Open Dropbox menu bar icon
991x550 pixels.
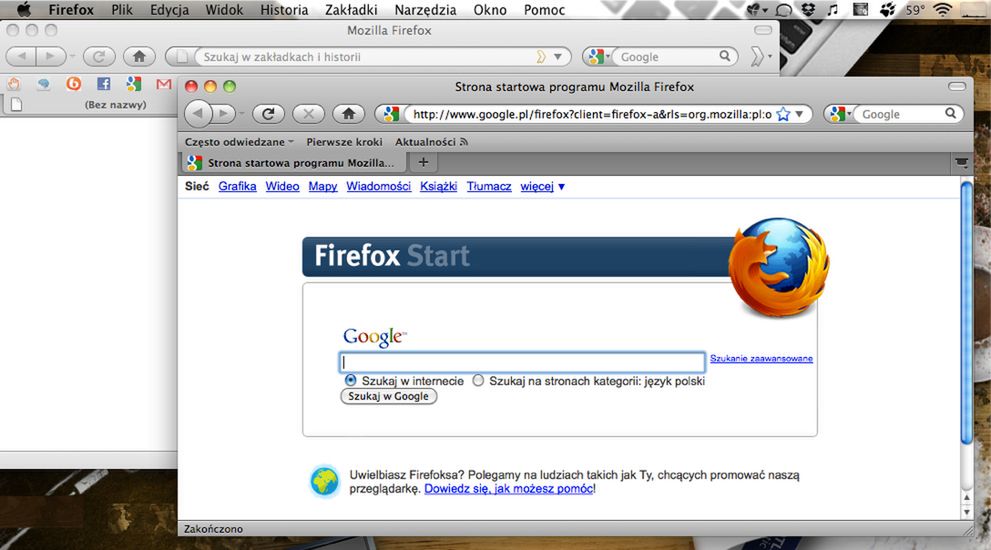(808, 9)
